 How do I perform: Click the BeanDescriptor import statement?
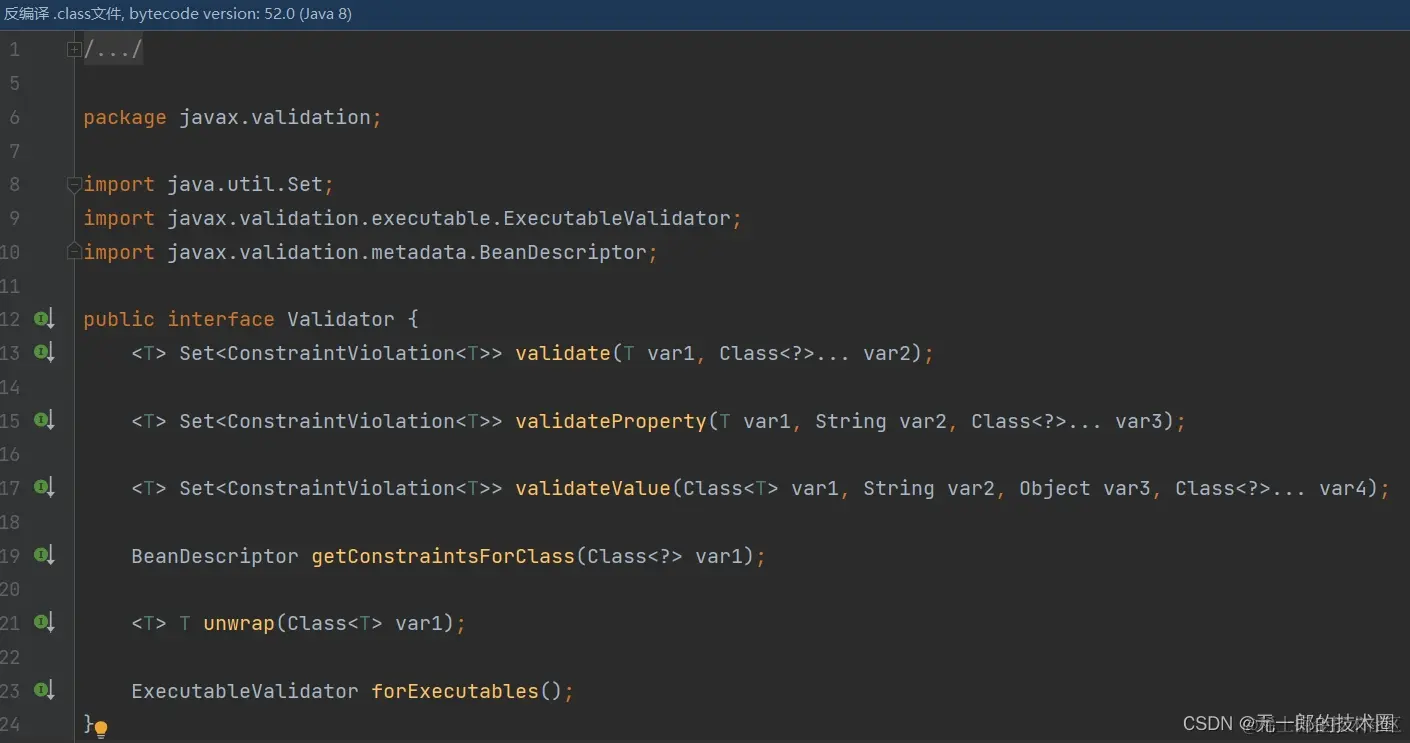pyautogui.click(x=371, y=252)
